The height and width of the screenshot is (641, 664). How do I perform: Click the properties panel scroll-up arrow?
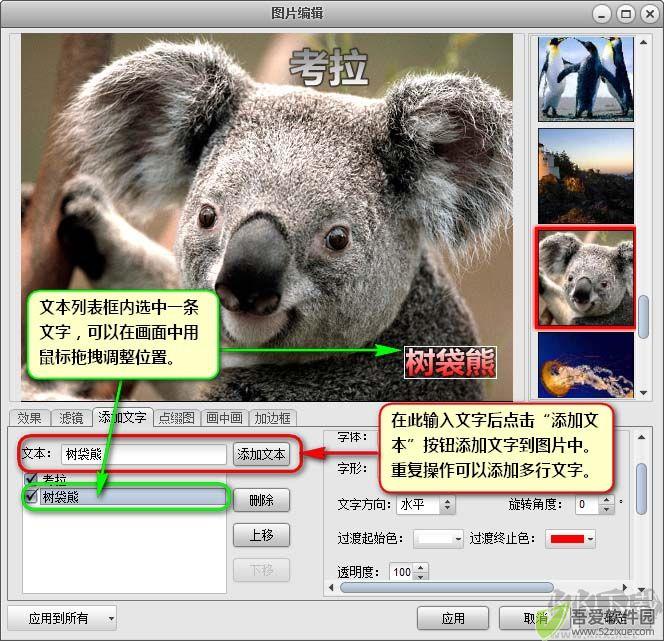click(642, 437)
